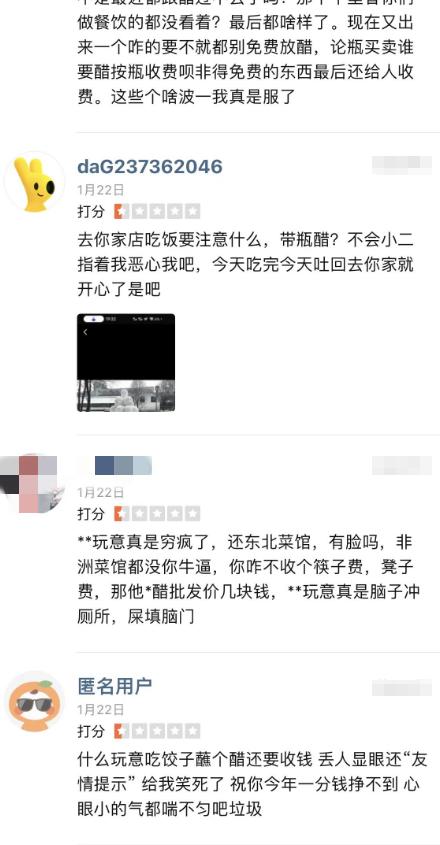Tap the last grey star of daG237362046's rating

192,211
